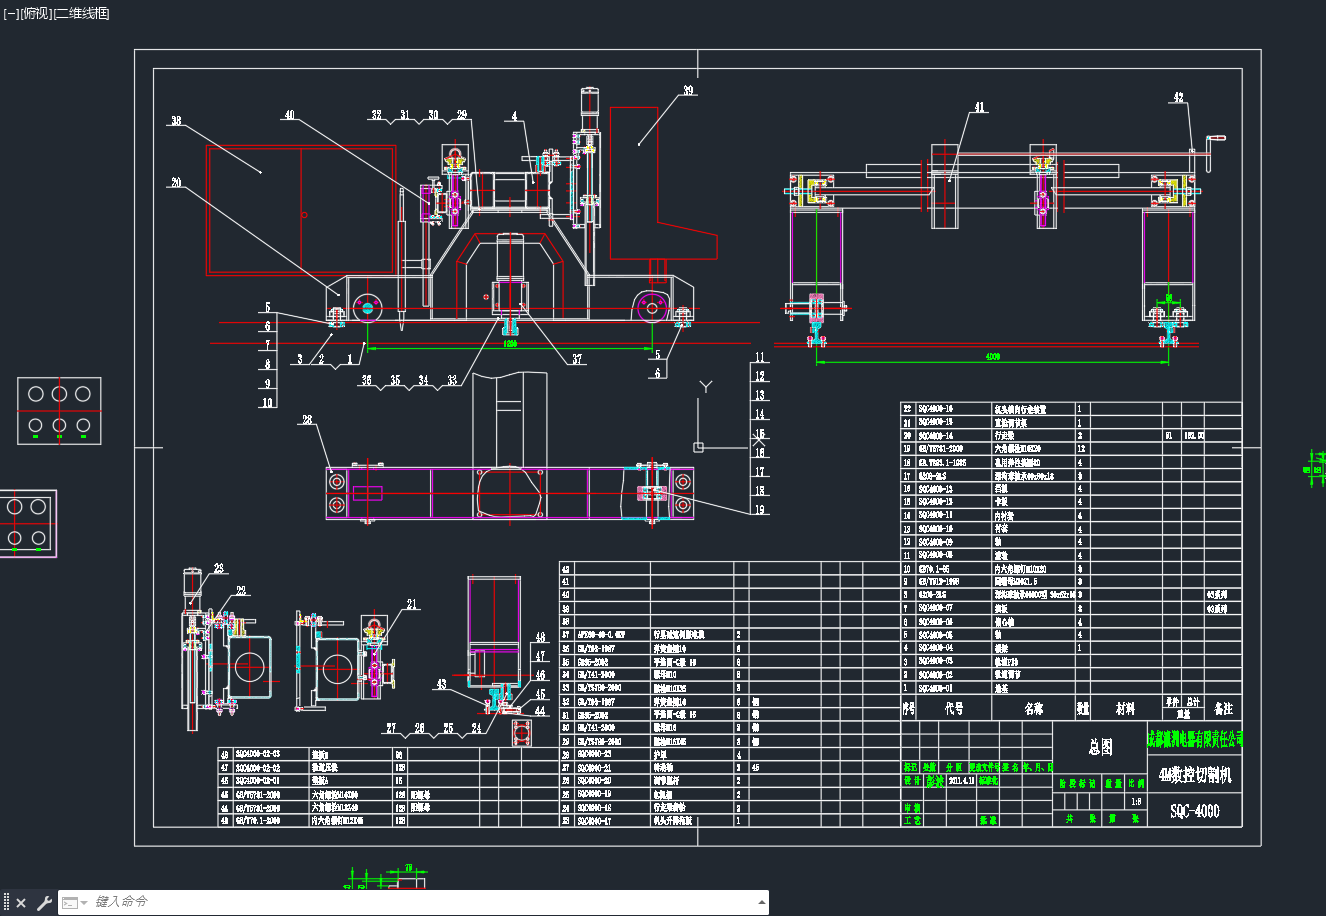Select the 1:8 scale value
Image resolution: width=1326 pixels, height=916 pixels.
pyautogui.click(x=1135, y=801)
